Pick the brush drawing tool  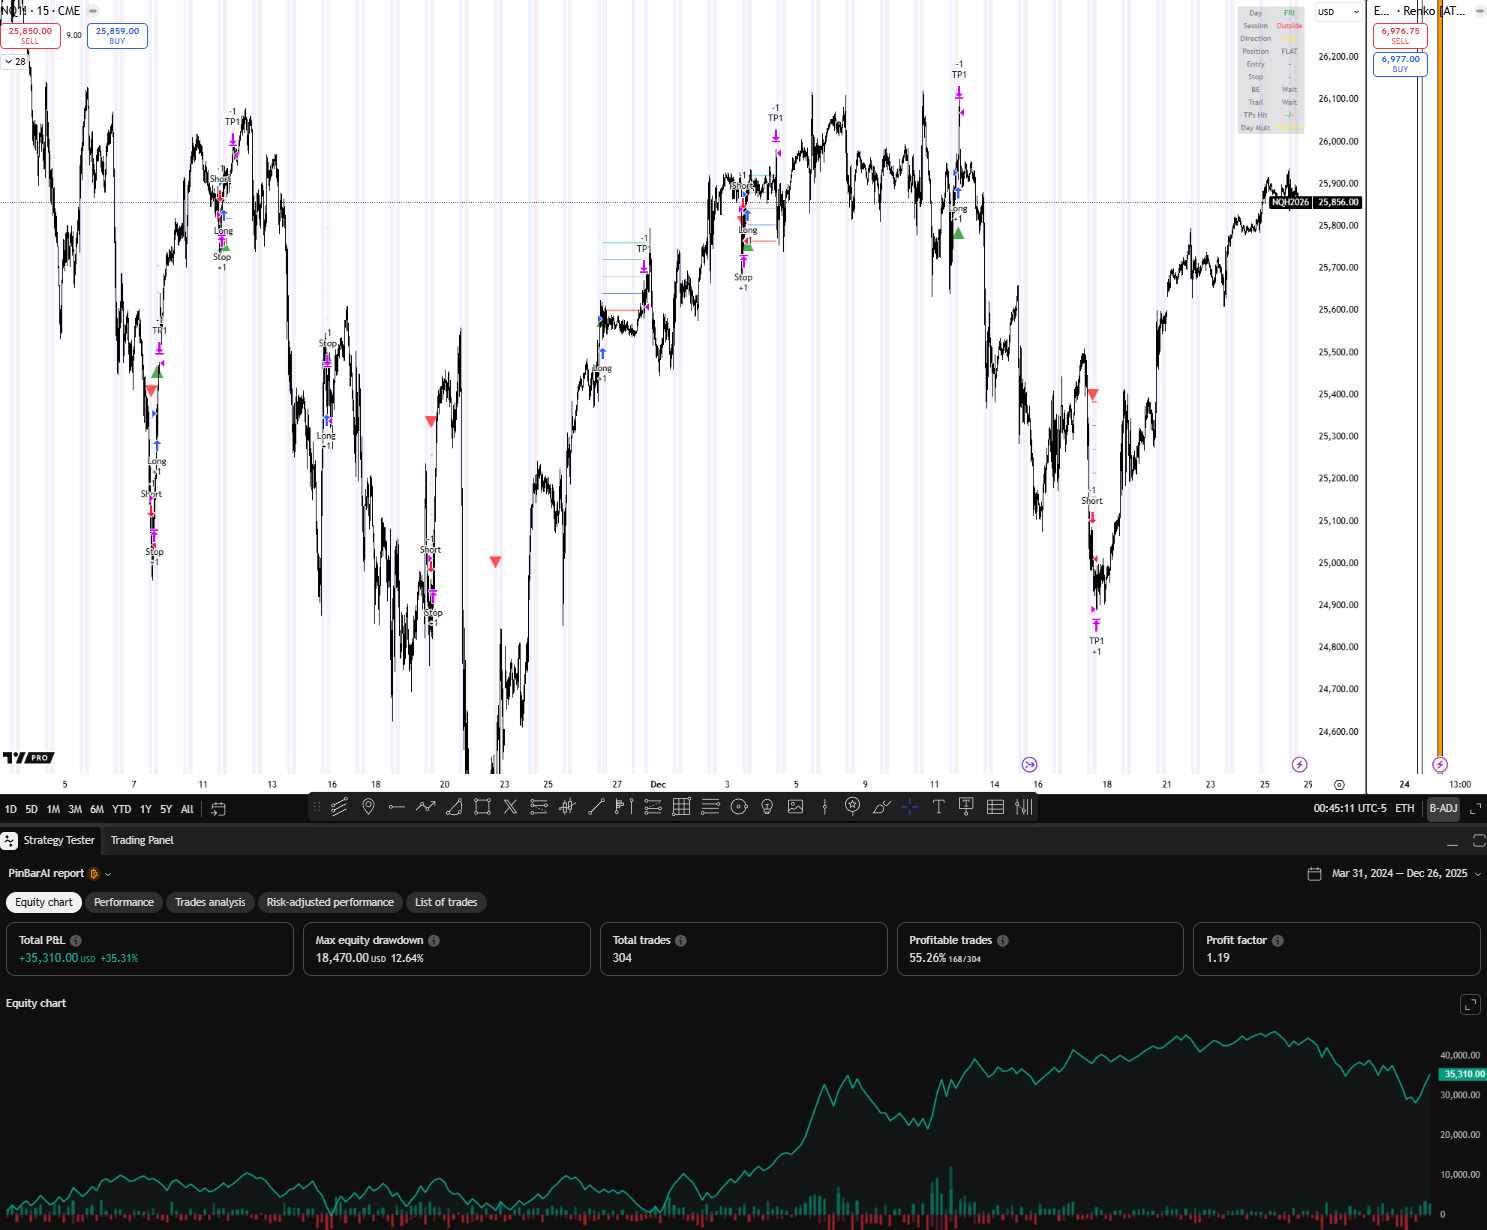[x=881, y=807]
